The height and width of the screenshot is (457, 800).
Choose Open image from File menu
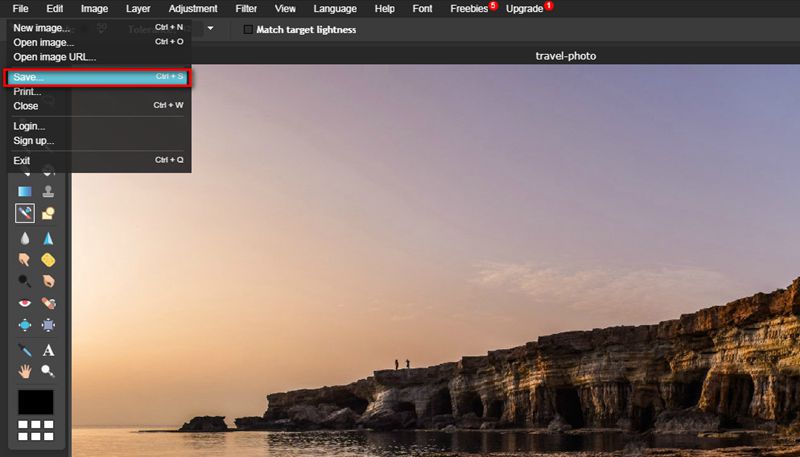coord(98,42)
